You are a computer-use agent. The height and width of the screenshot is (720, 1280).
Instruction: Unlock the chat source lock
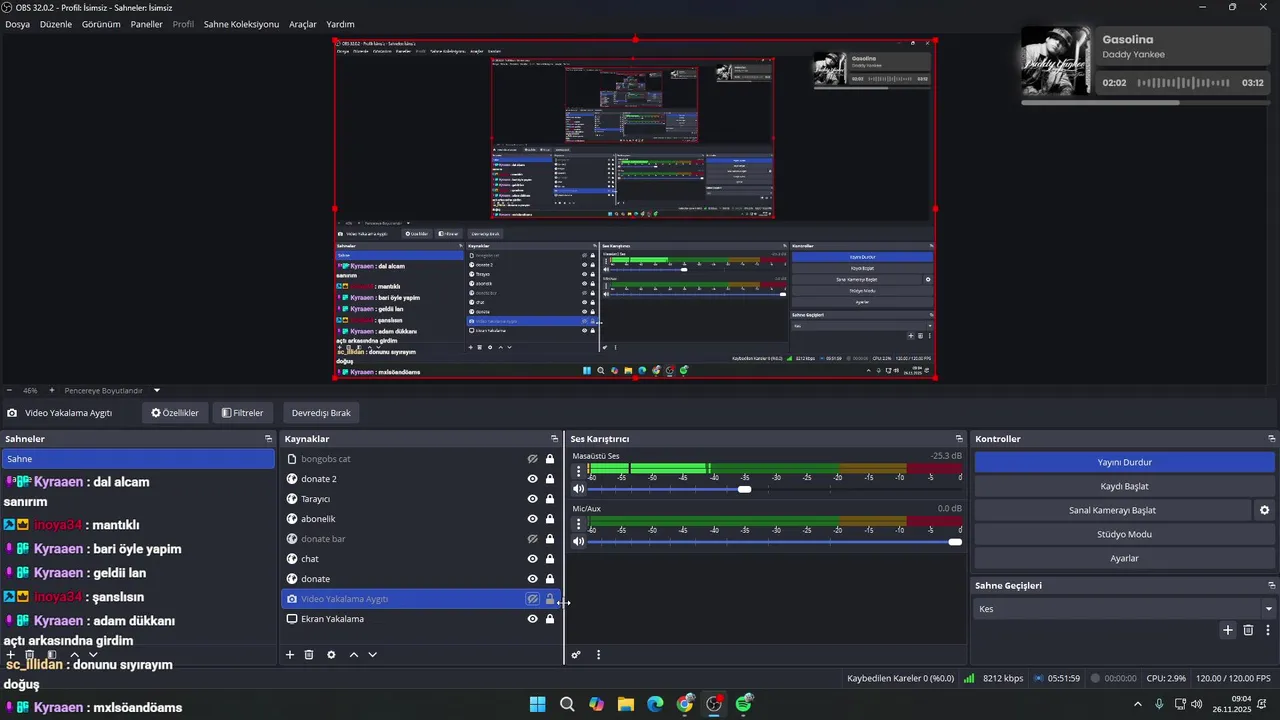550,559
